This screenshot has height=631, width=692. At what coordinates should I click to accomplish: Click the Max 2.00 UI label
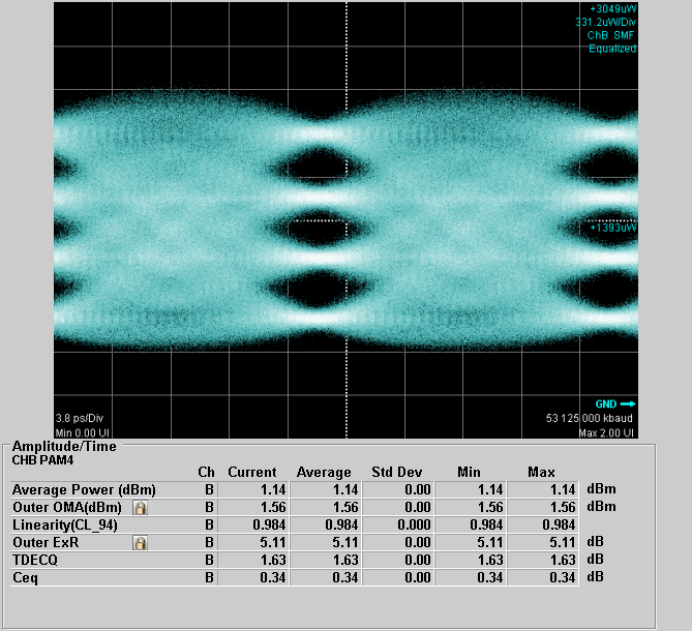point(608,432)
